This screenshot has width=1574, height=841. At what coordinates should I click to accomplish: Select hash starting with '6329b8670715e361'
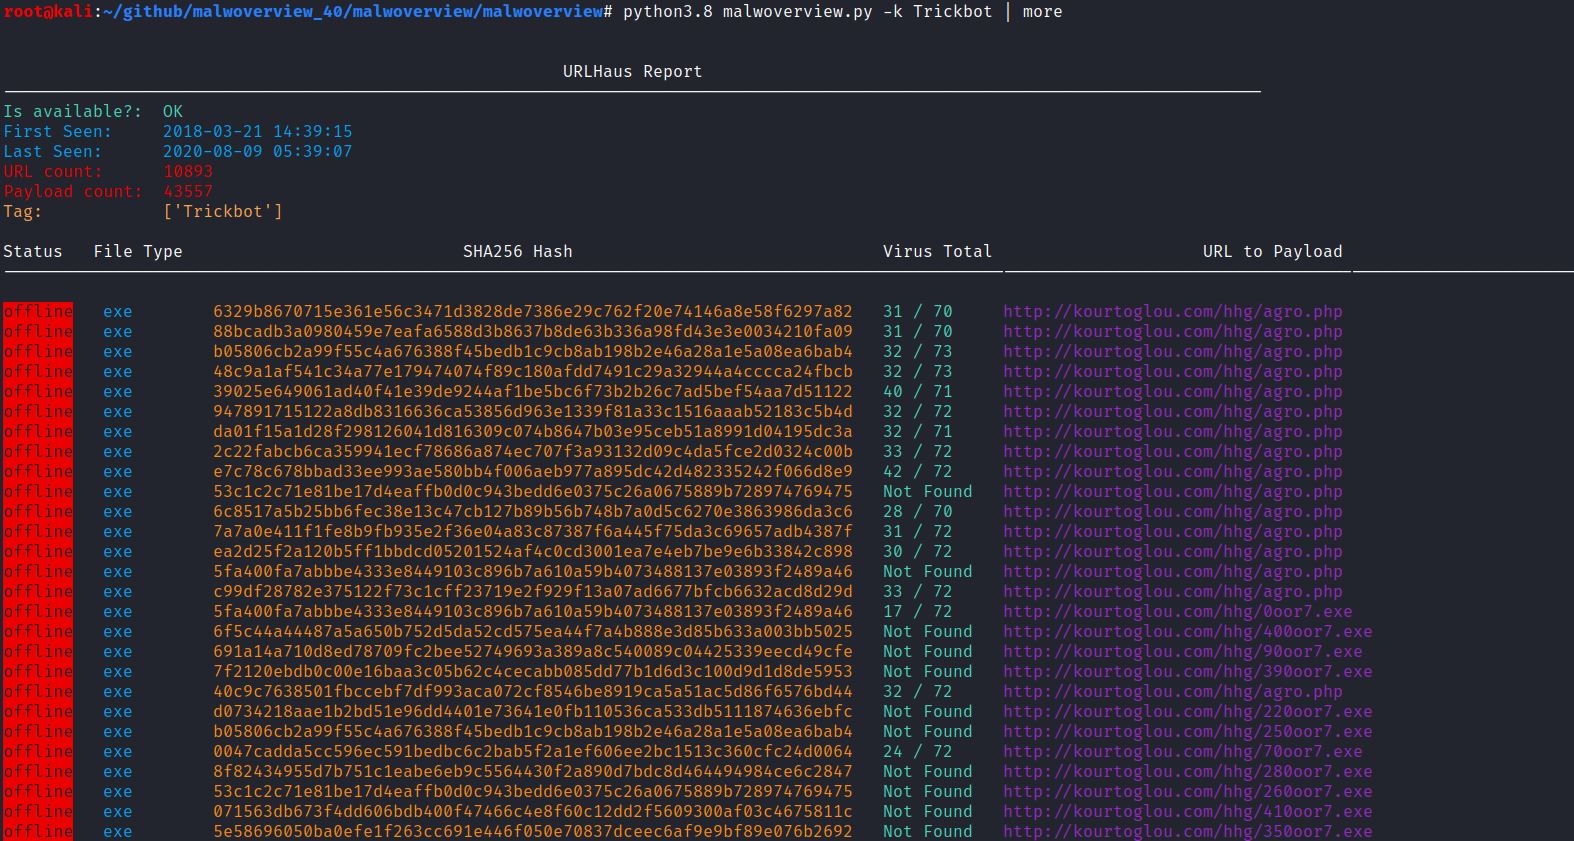point(532,312)
